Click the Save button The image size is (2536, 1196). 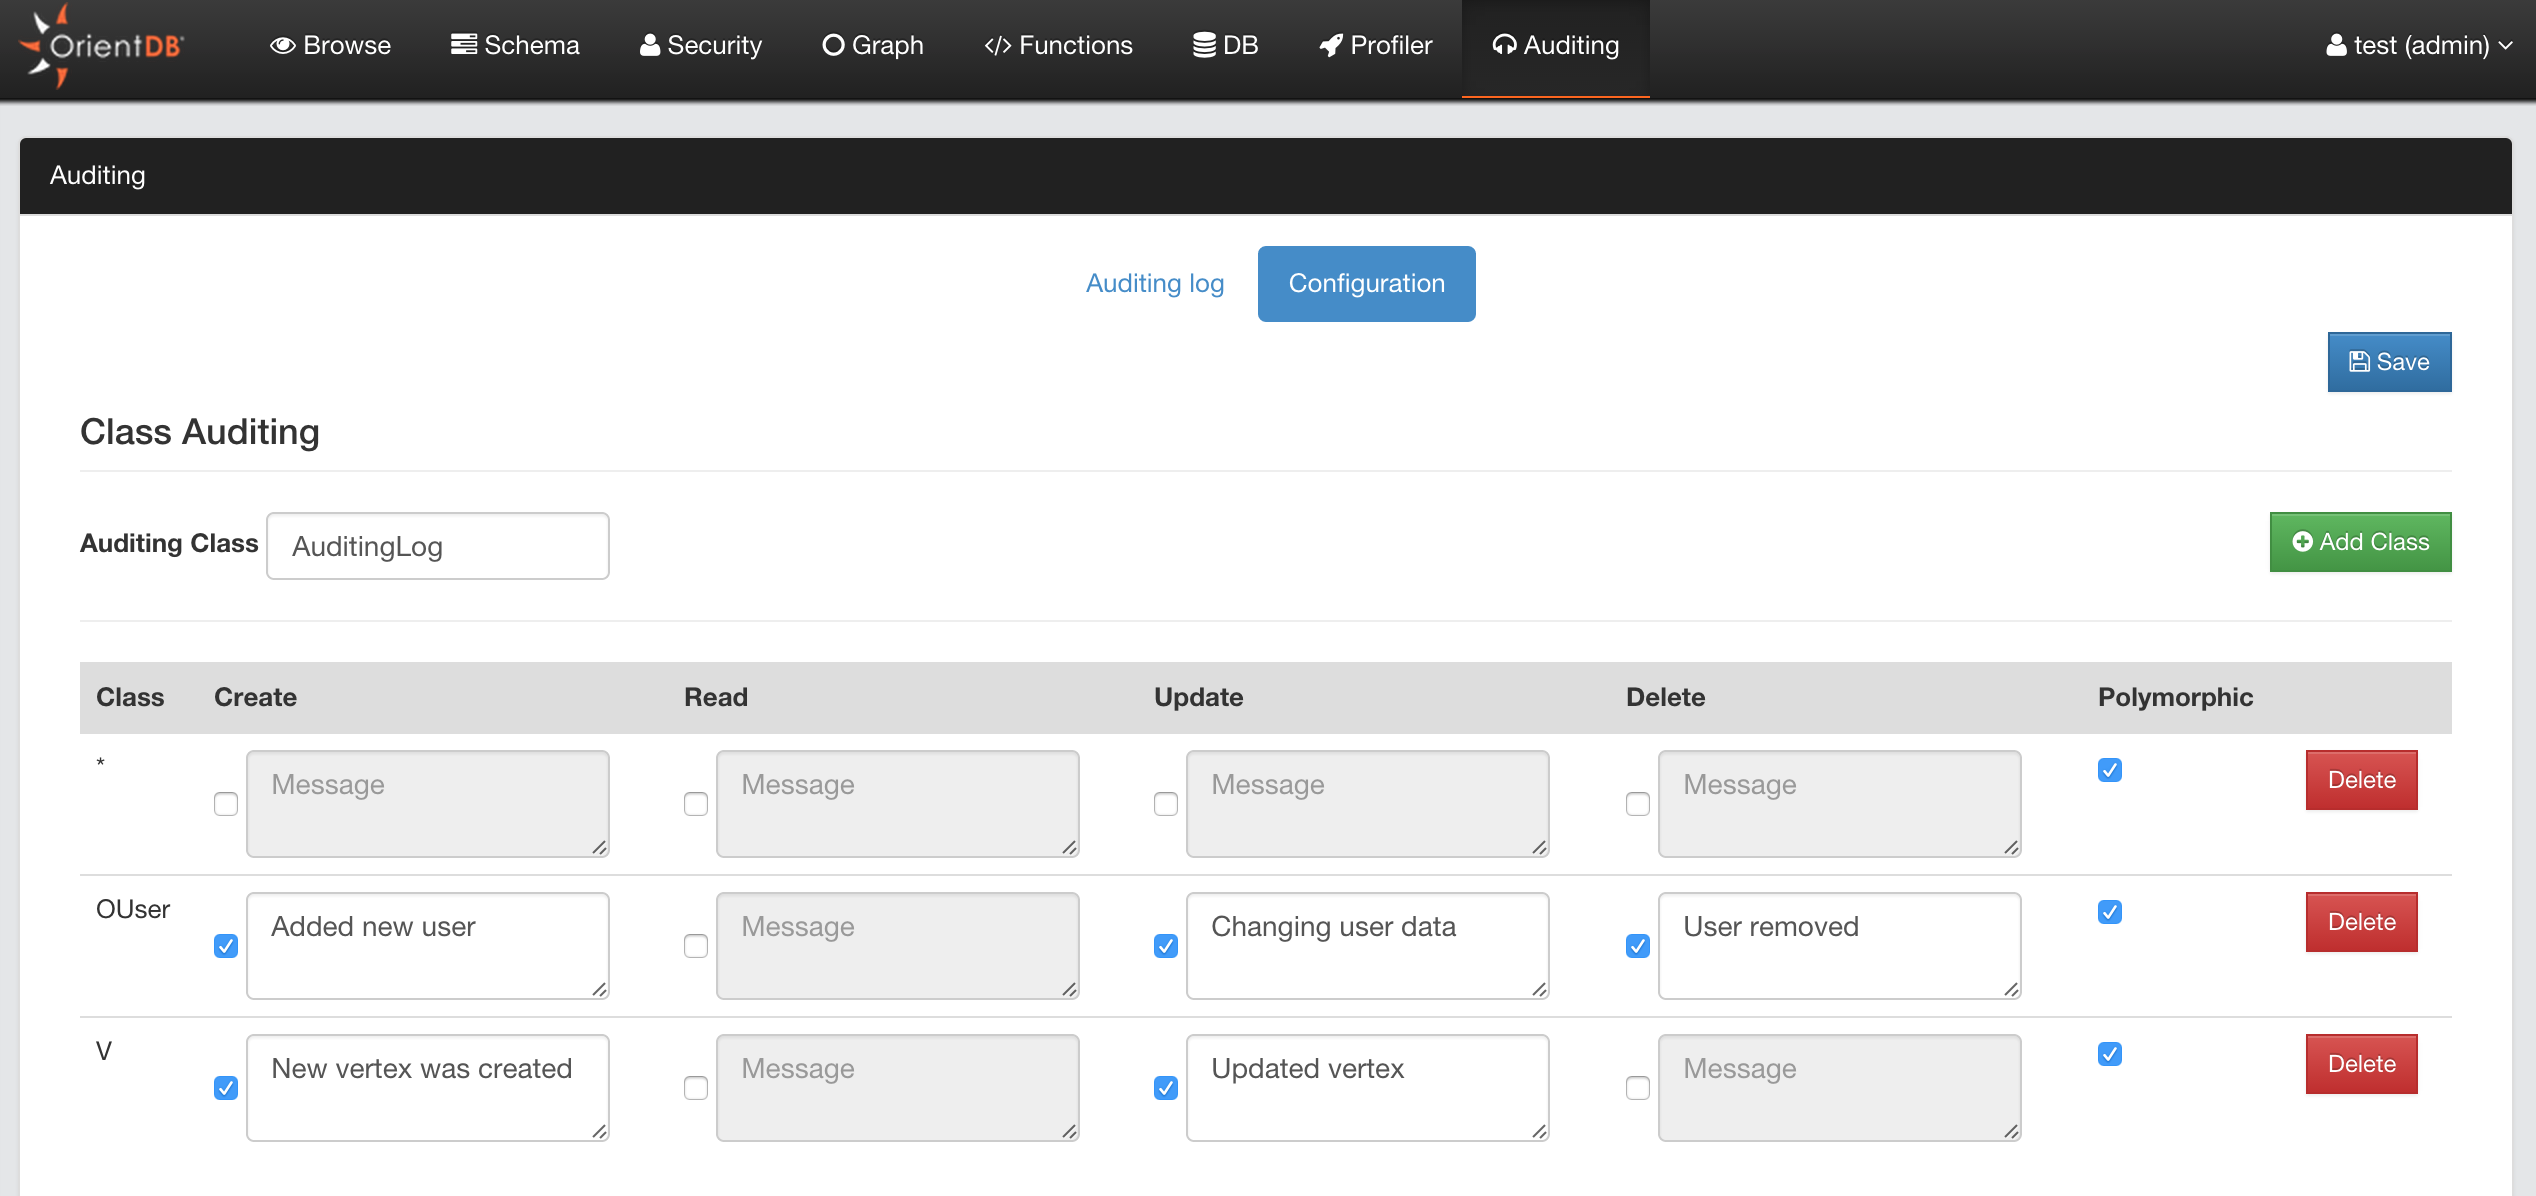2389,362
